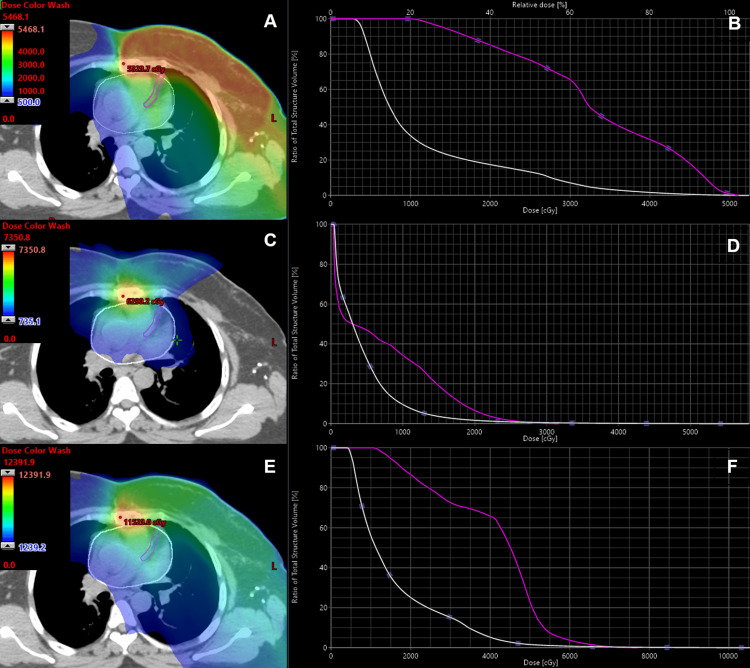Click the upper dose limit arrow above 5468.1 bar
Screen dimensions: 750x668
(7, 28)
